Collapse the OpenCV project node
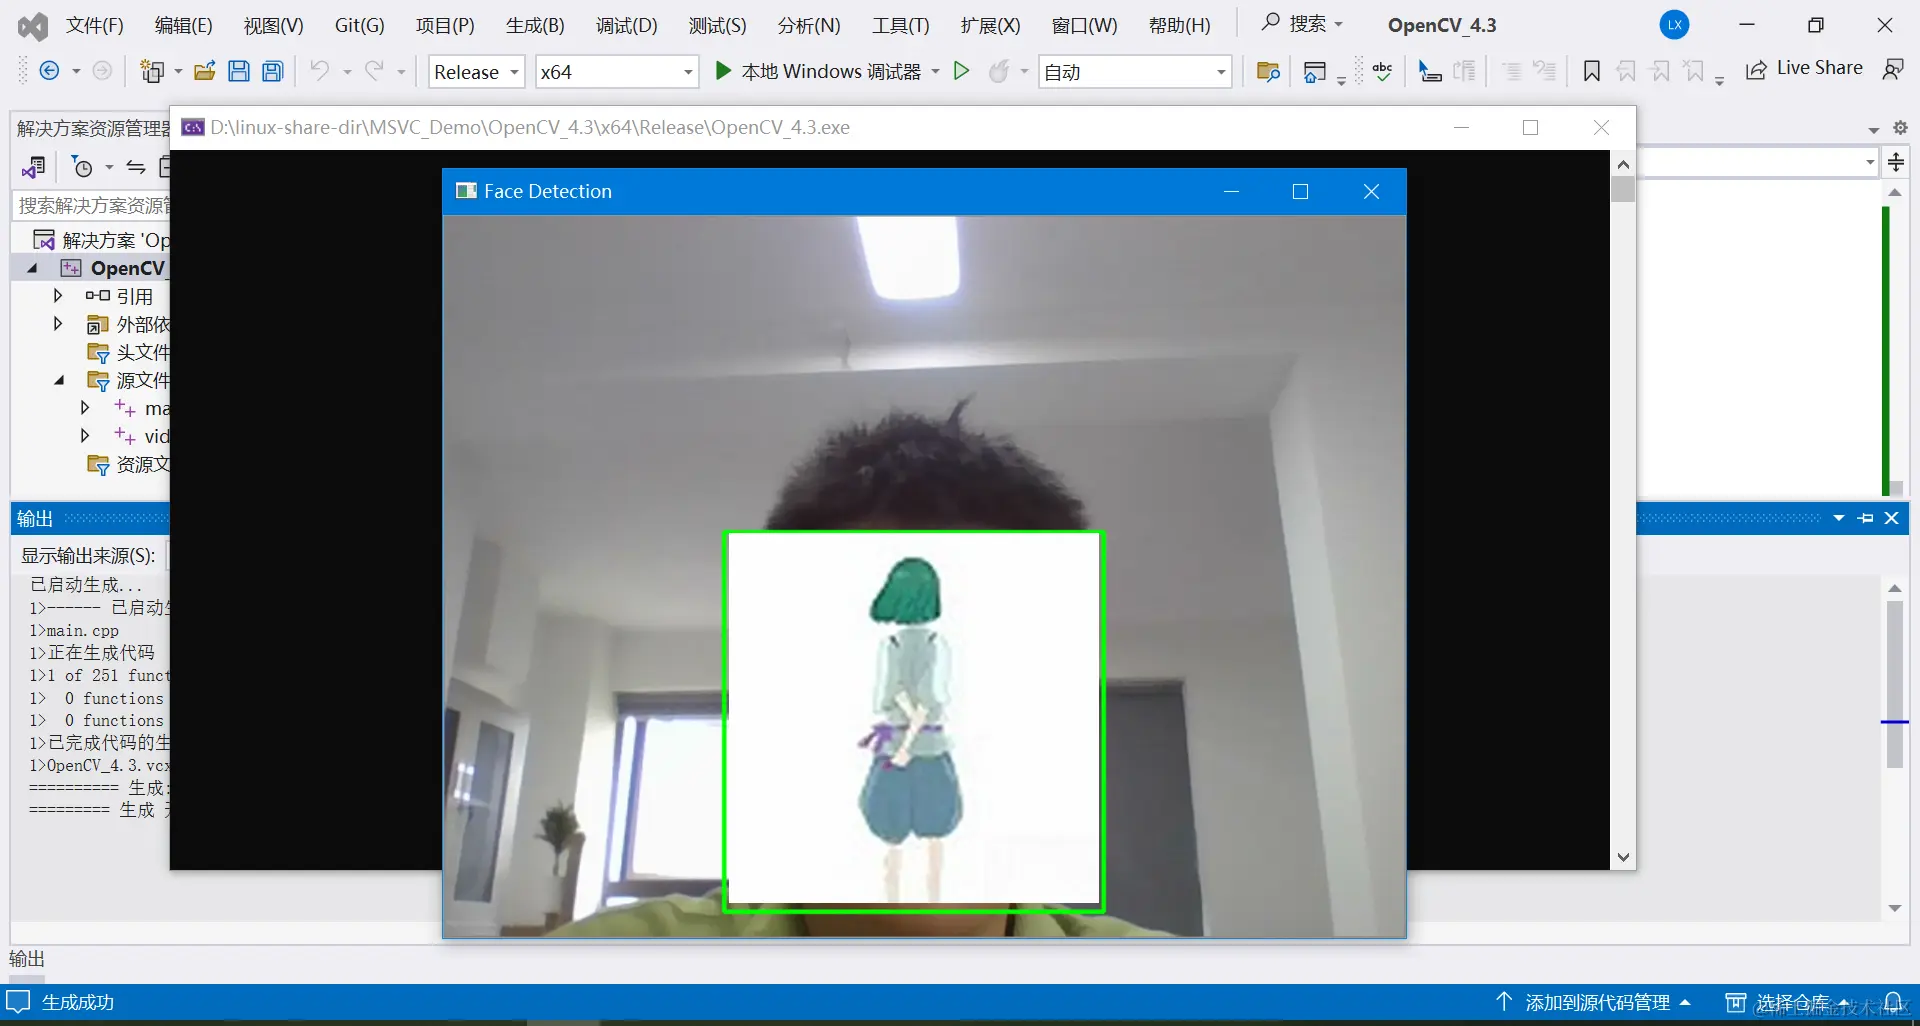 32,268
